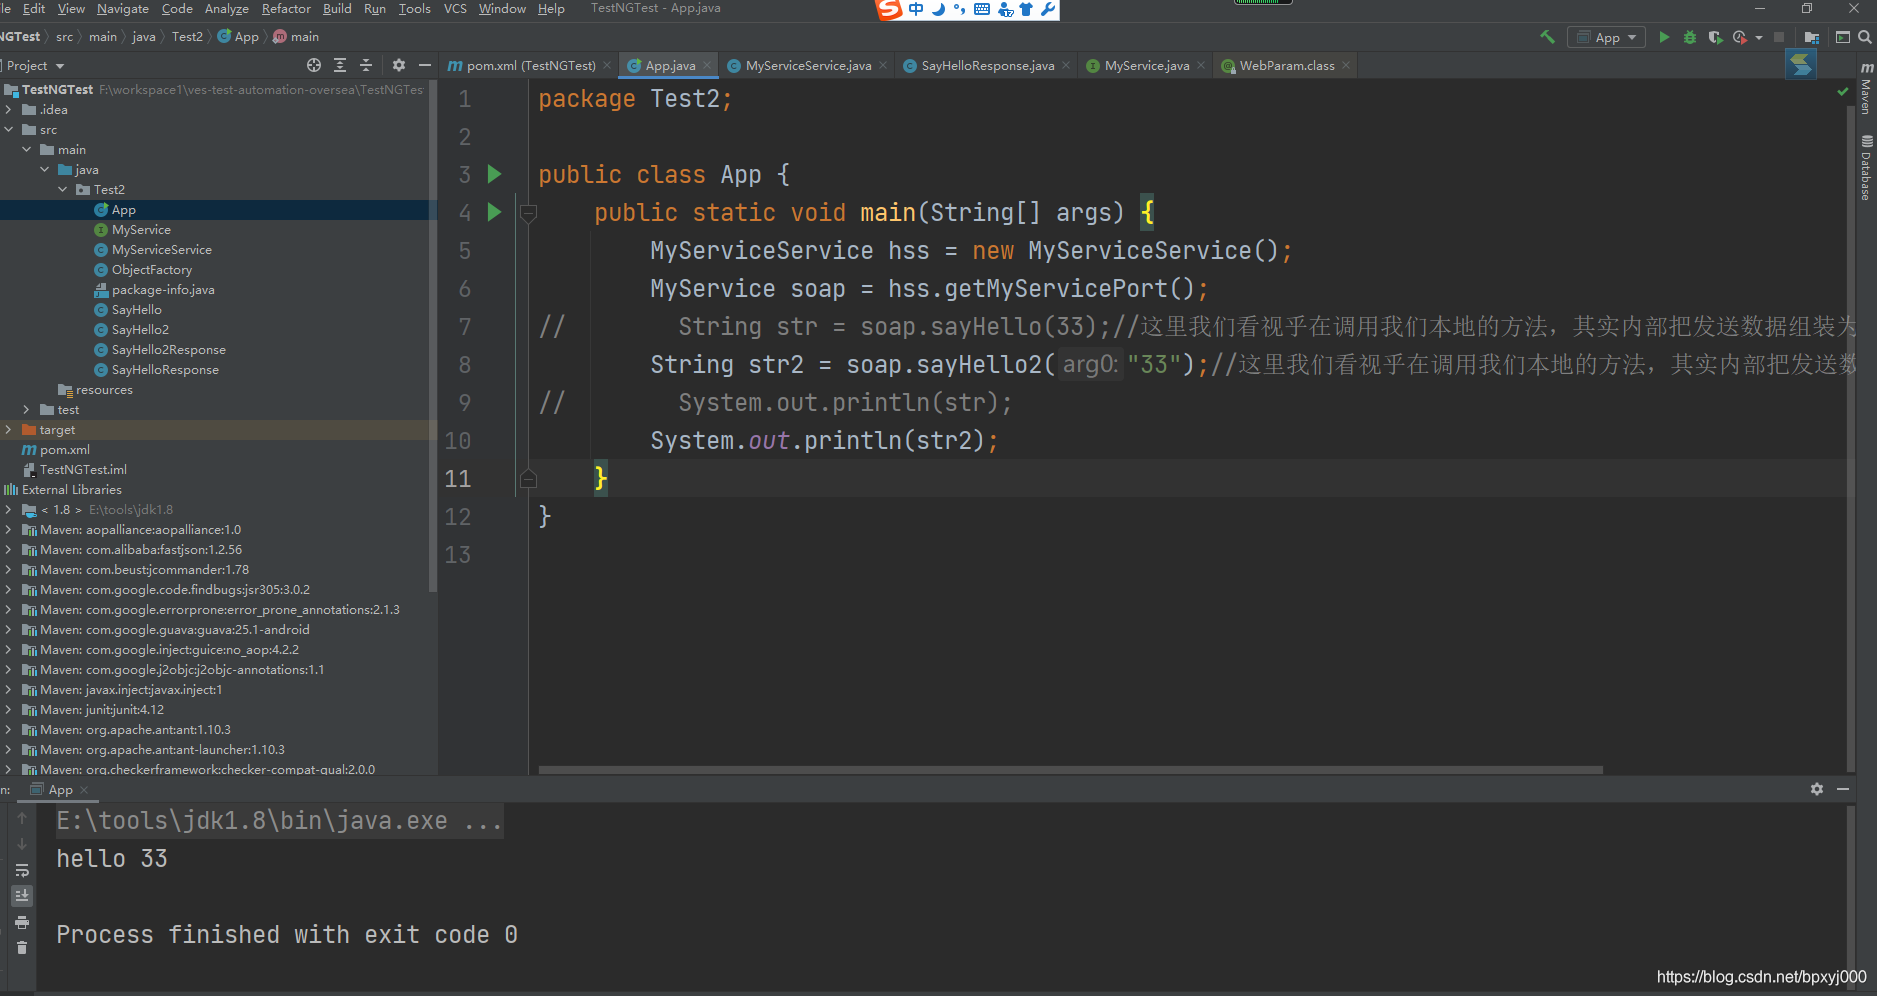Locate current file using the crosshair icon
This screenshot has height=996, width=1877.
(x=314, y=65)
